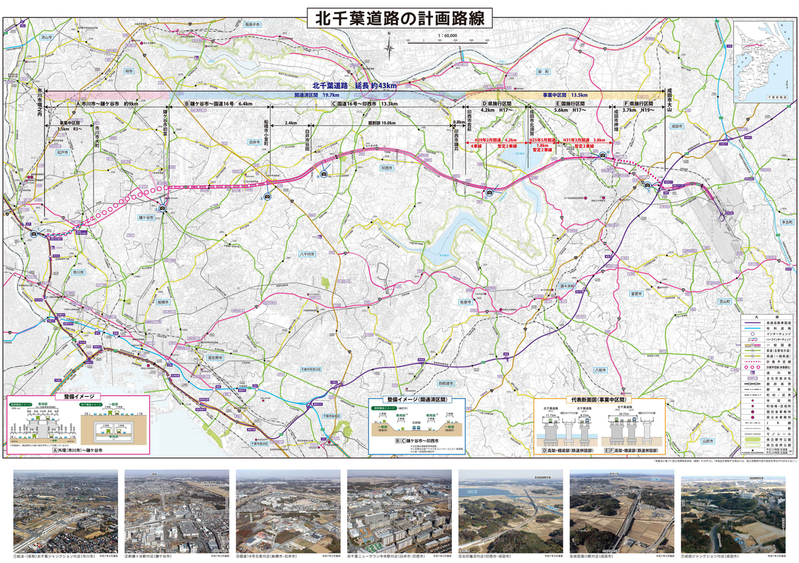Image resolution: width=799 pixels, height=563 pixels.
Task: Click the orange 事業中区間 13.5km band
Action: pyautogui.click(x=566, y=95)
